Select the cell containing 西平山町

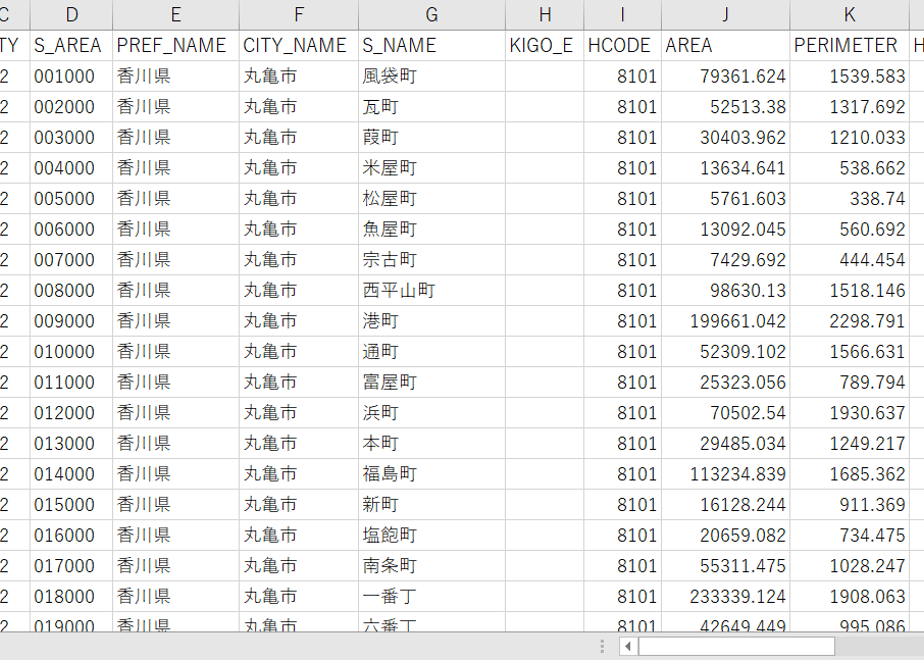[431, 291]
